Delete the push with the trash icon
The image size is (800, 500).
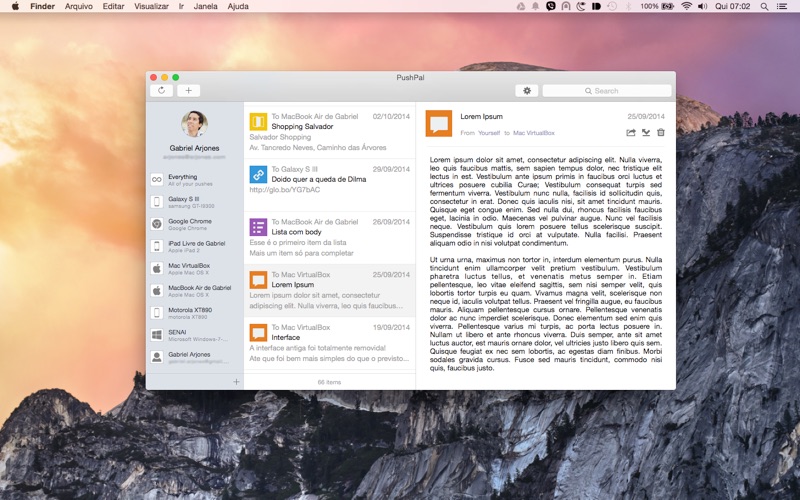point(660,132)
